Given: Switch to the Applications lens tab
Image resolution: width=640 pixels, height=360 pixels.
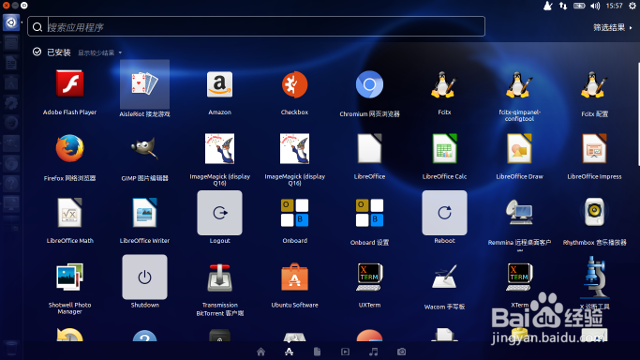Looking at the screenshot, I should [289, 351].
